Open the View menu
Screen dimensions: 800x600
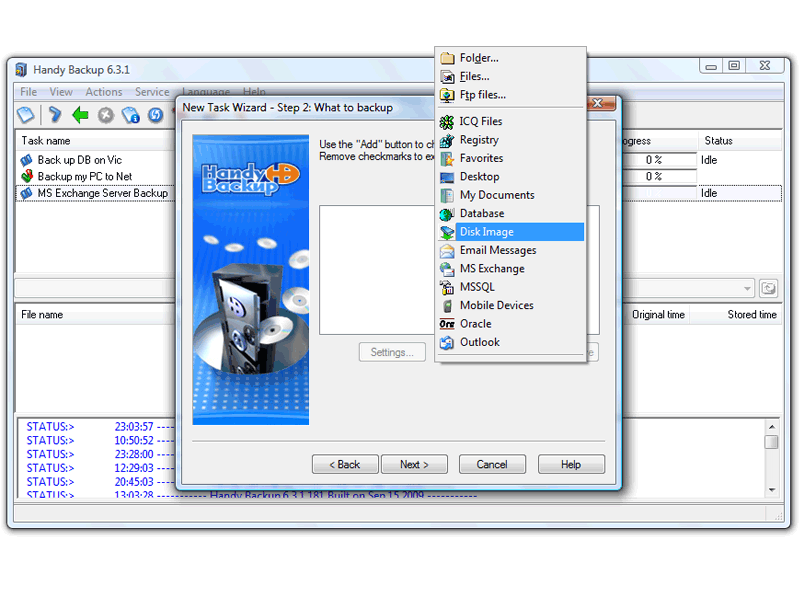61,92
